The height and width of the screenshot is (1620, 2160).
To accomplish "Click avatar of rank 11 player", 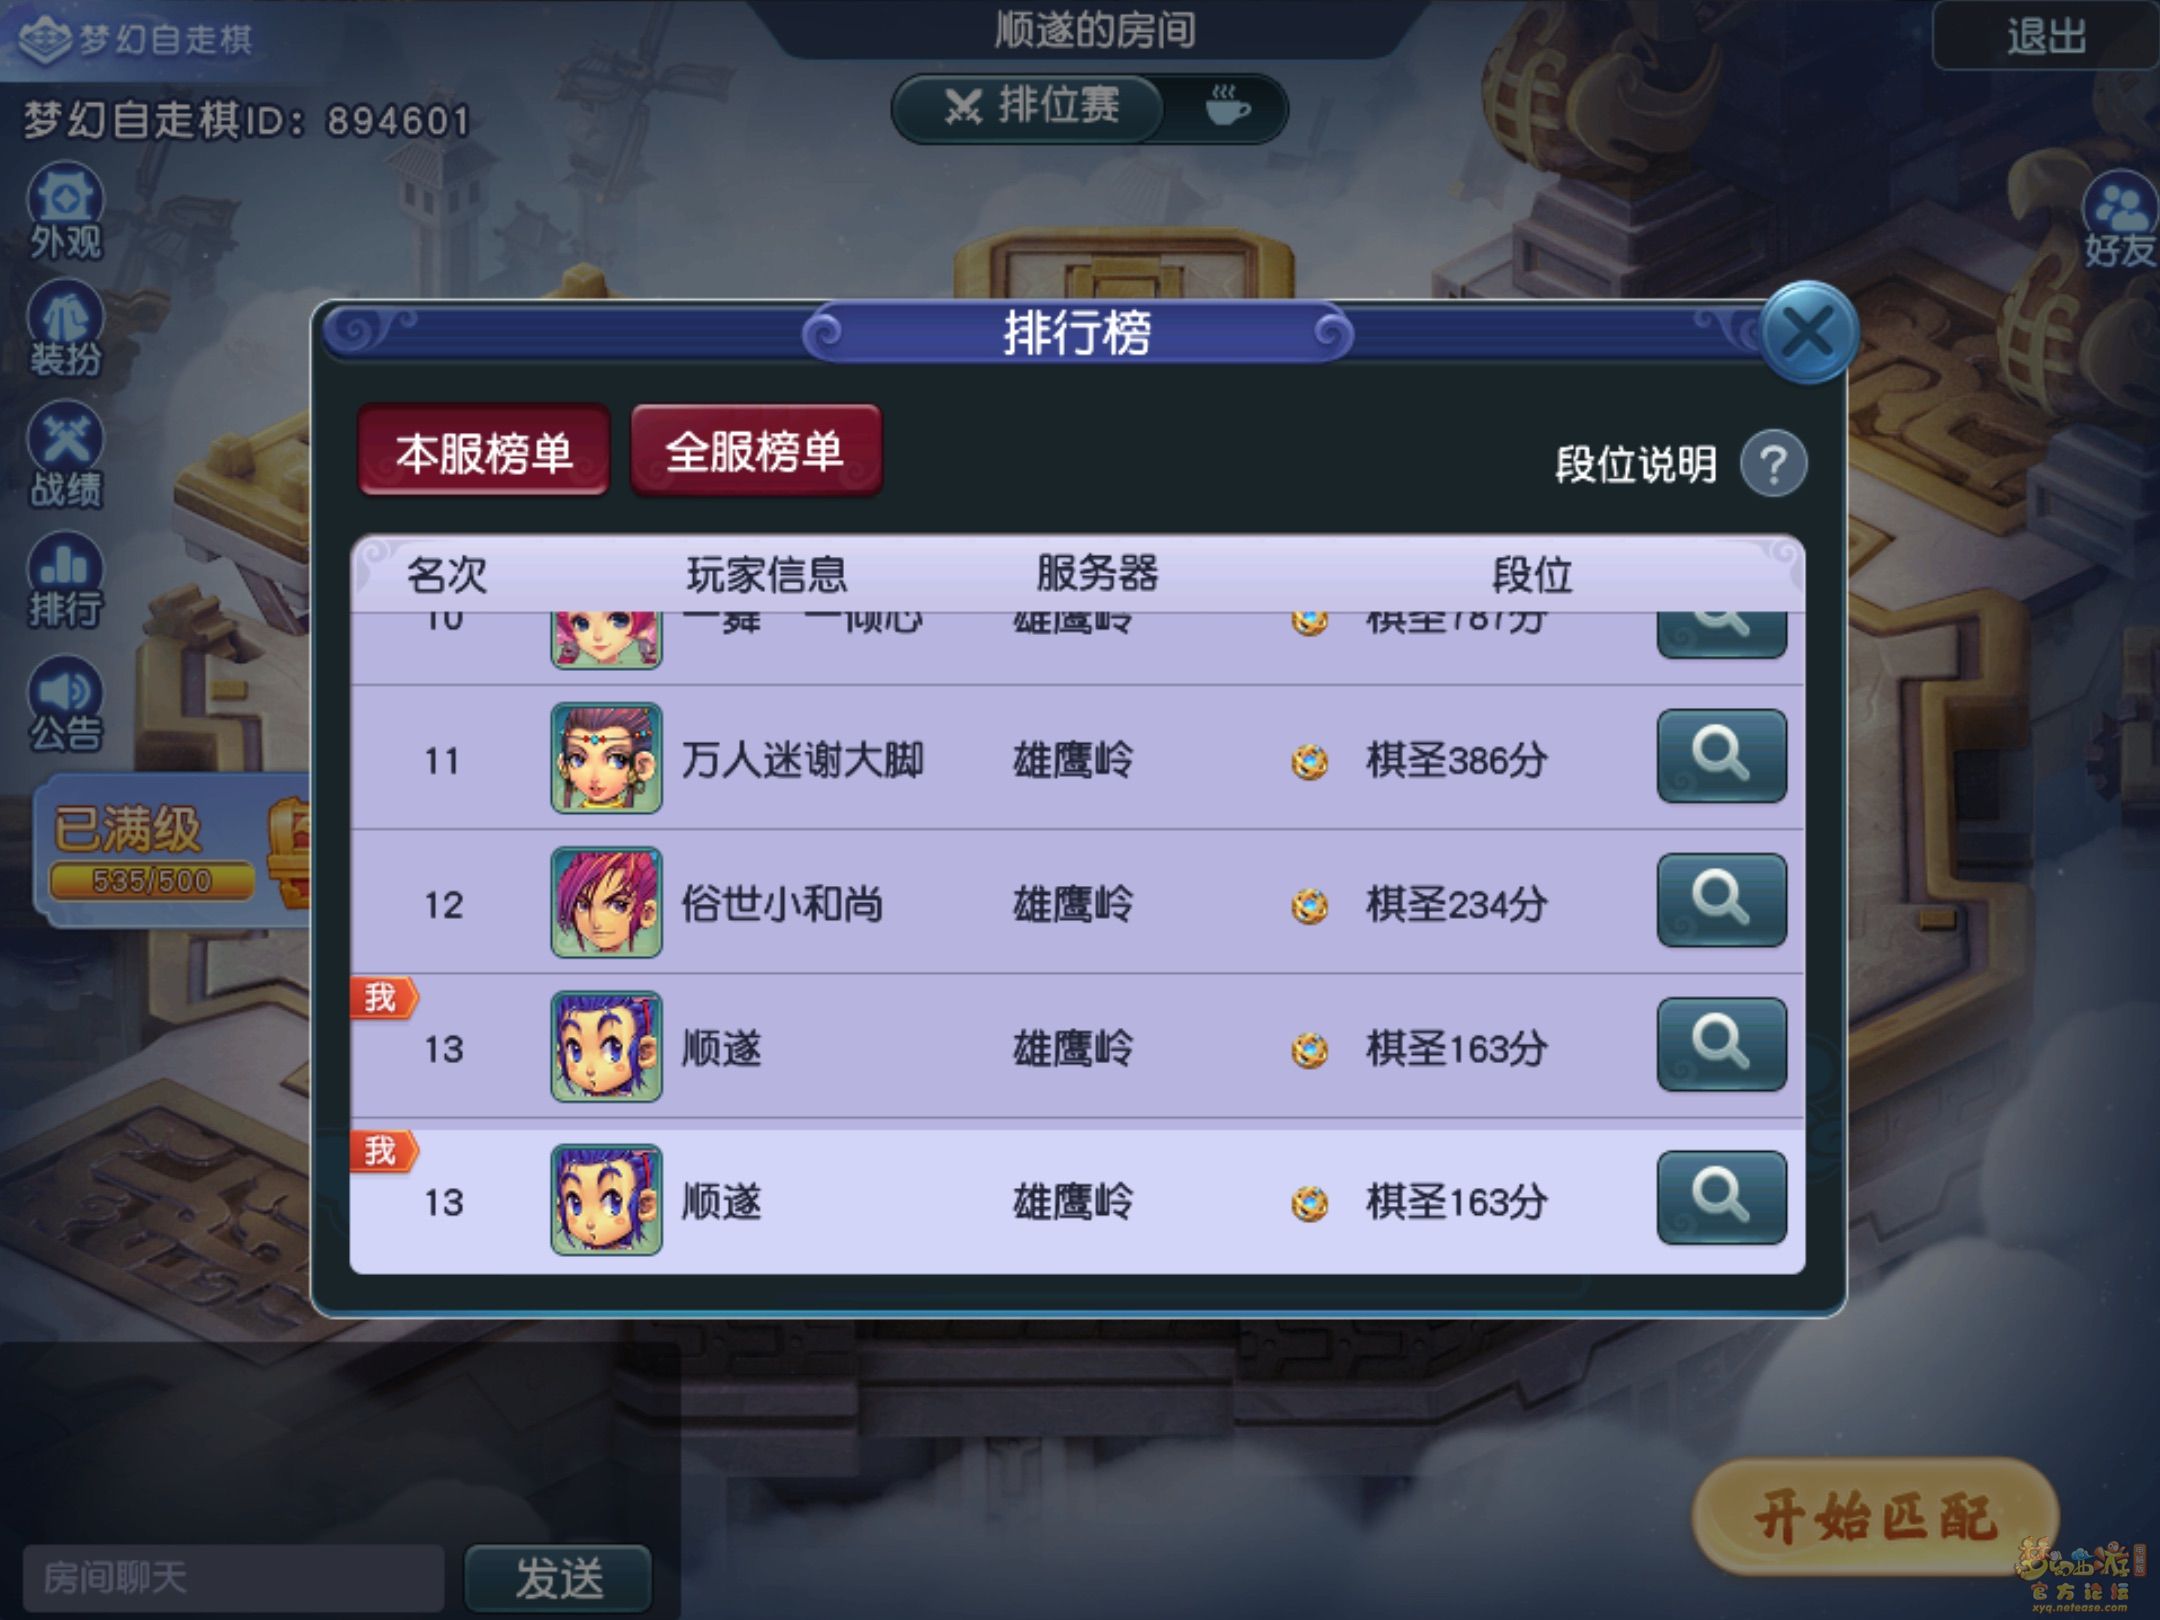I will tap(606, 757).
